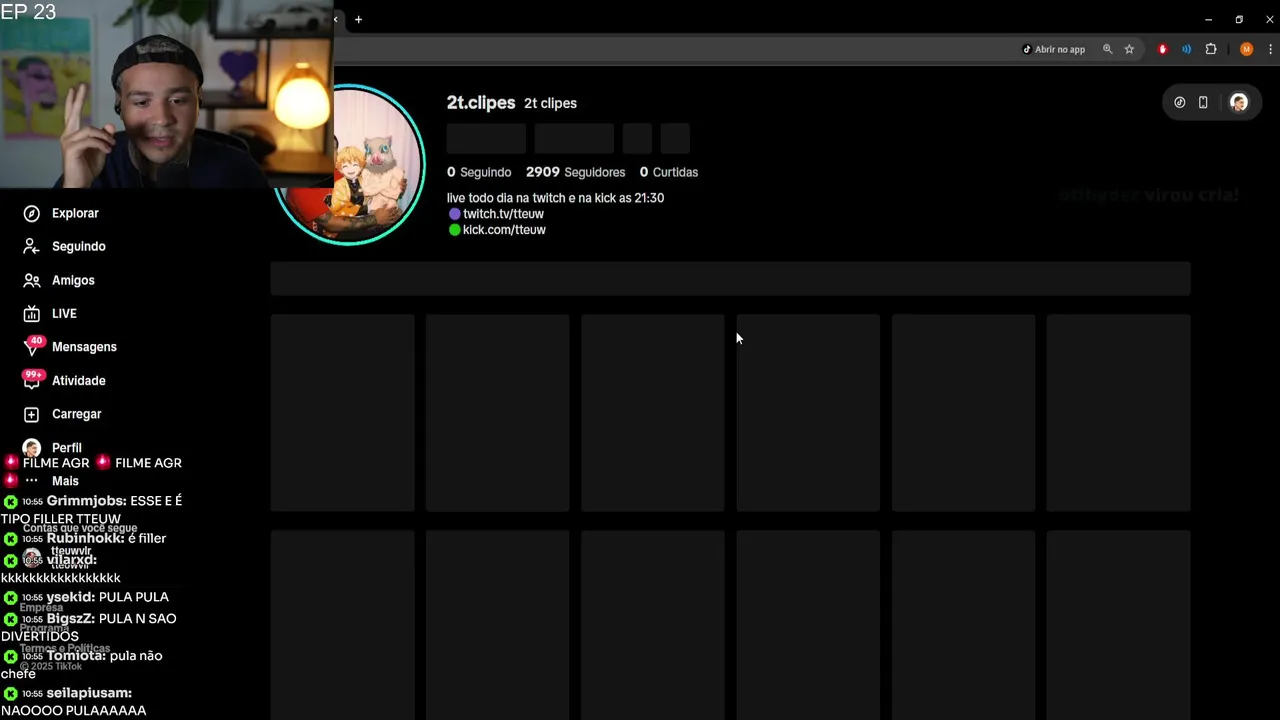Open the LIVE section icon
This screenshot has height=720, width=1280.
pyautogui.click(x=32, y=313)
